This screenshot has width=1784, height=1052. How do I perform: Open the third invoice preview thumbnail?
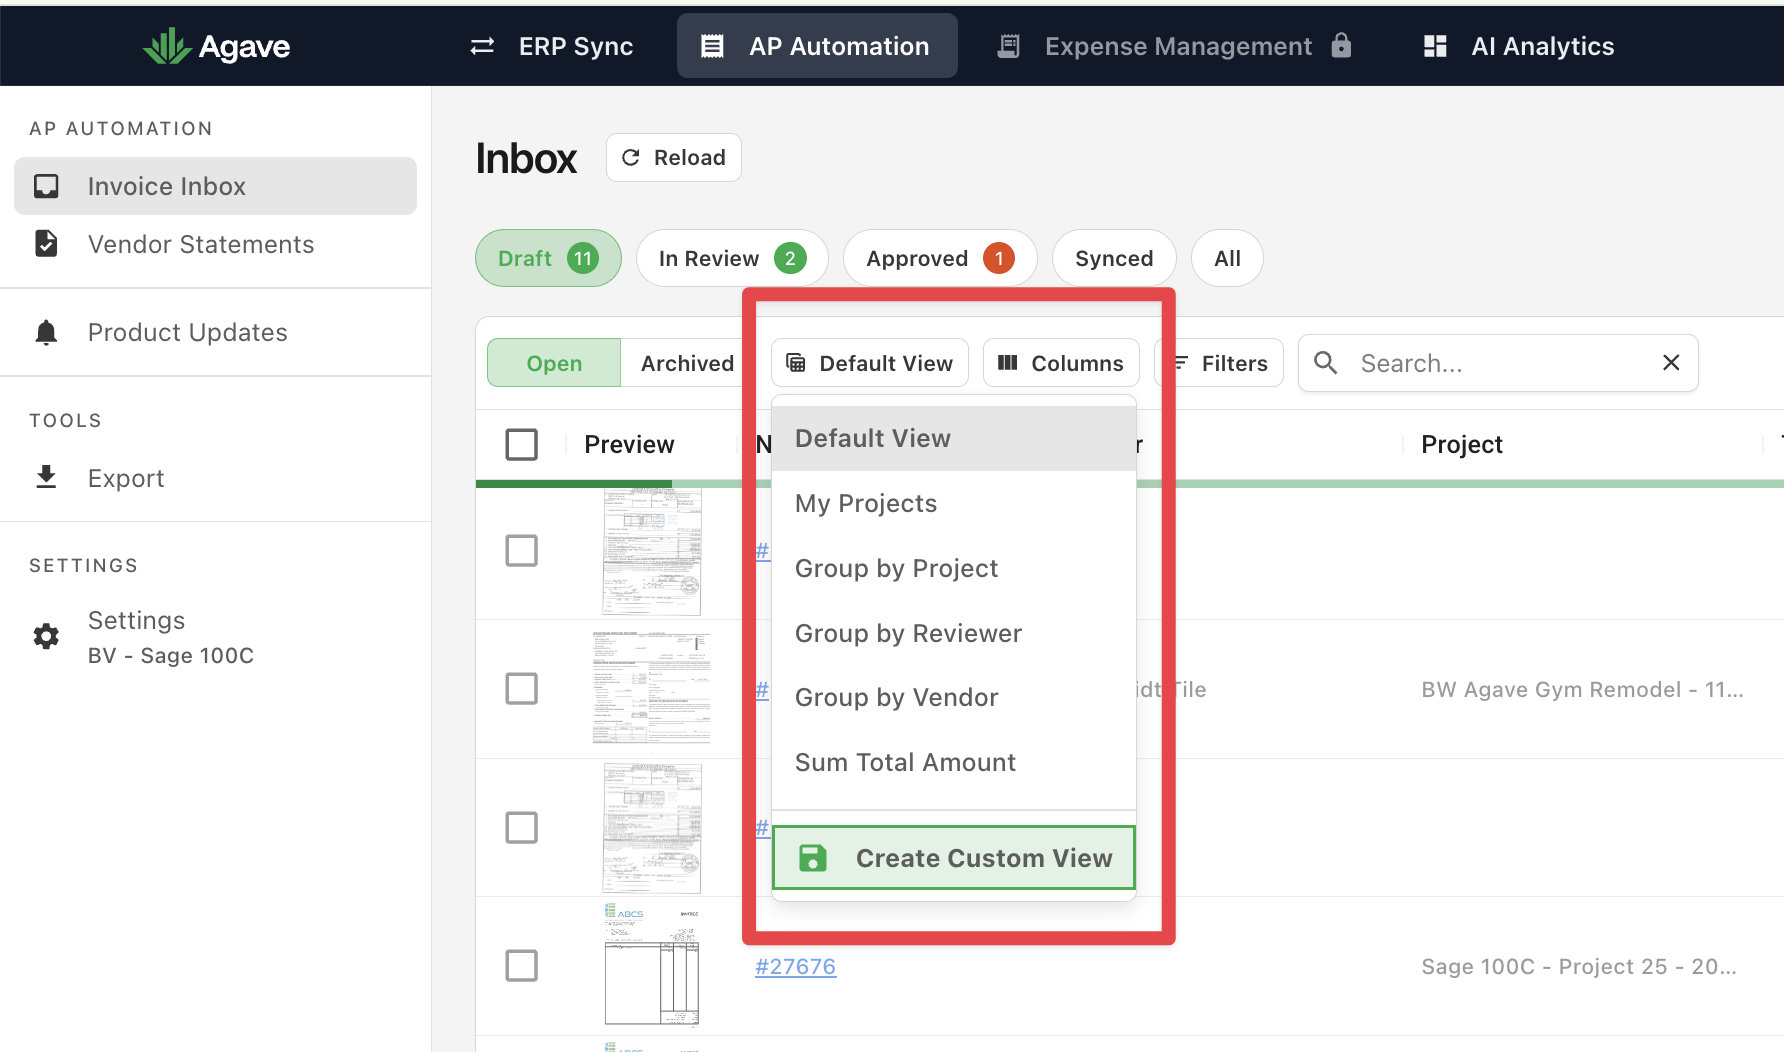[652, 828]
